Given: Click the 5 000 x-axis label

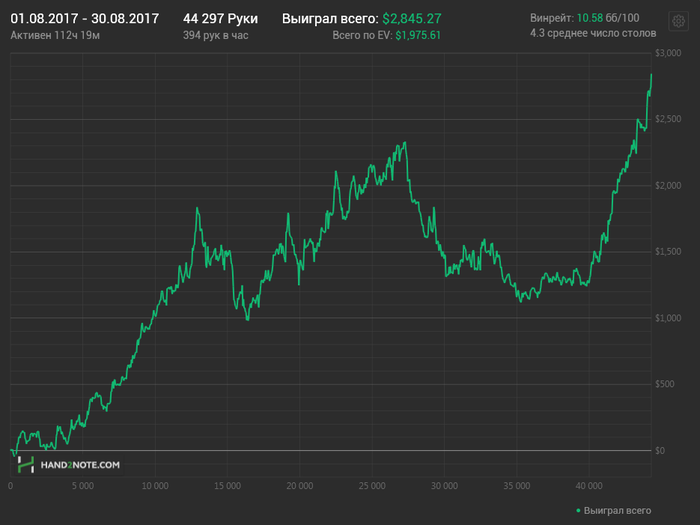Looking at the screenshot, I should tap(83, 486).
